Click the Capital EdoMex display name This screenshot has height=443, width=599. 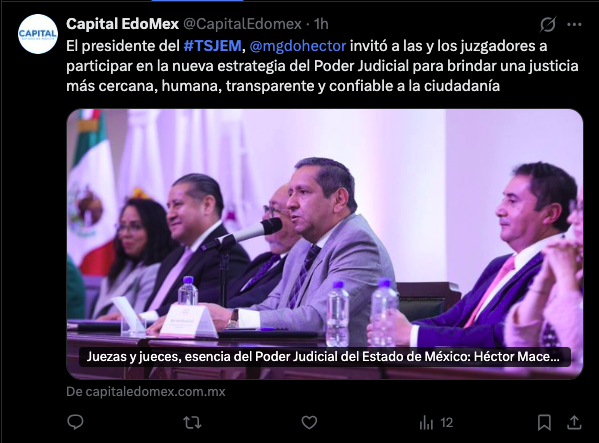click(122, 24)
